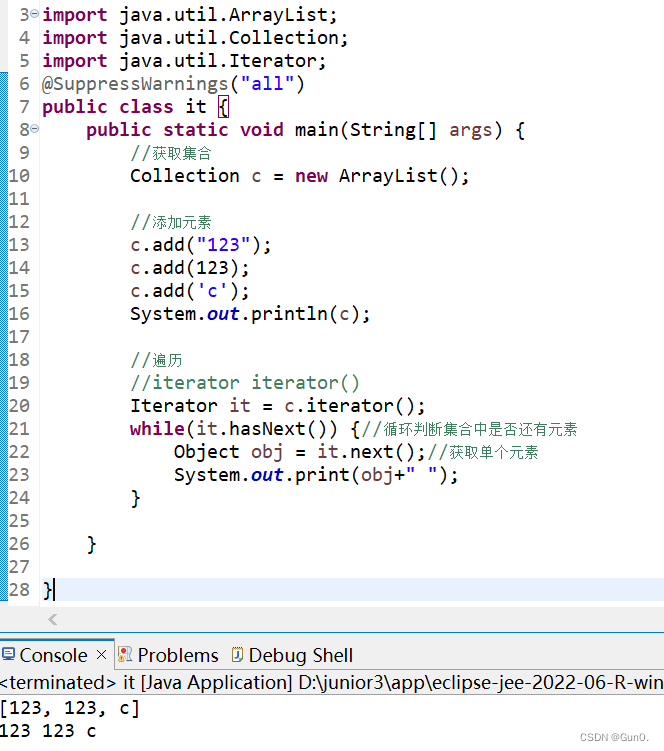The height and width of the screenshot is (751, 664).
Task: Click the System.out.println(c); statement
Action: 250,314
